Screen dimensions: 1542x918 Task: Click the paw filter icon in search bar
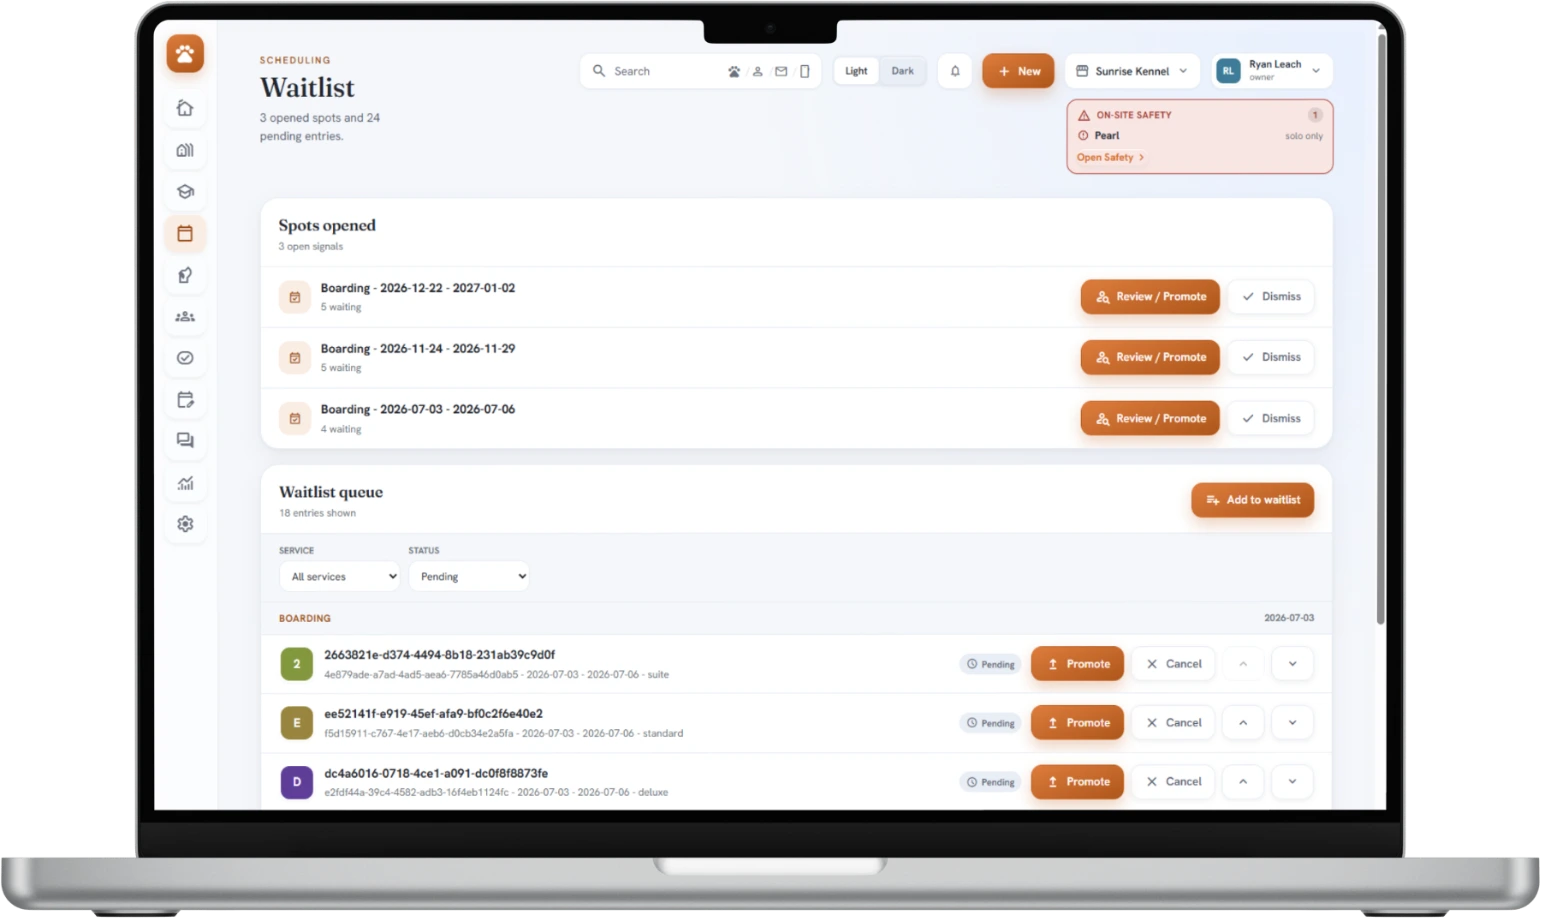tap(734, 71)
